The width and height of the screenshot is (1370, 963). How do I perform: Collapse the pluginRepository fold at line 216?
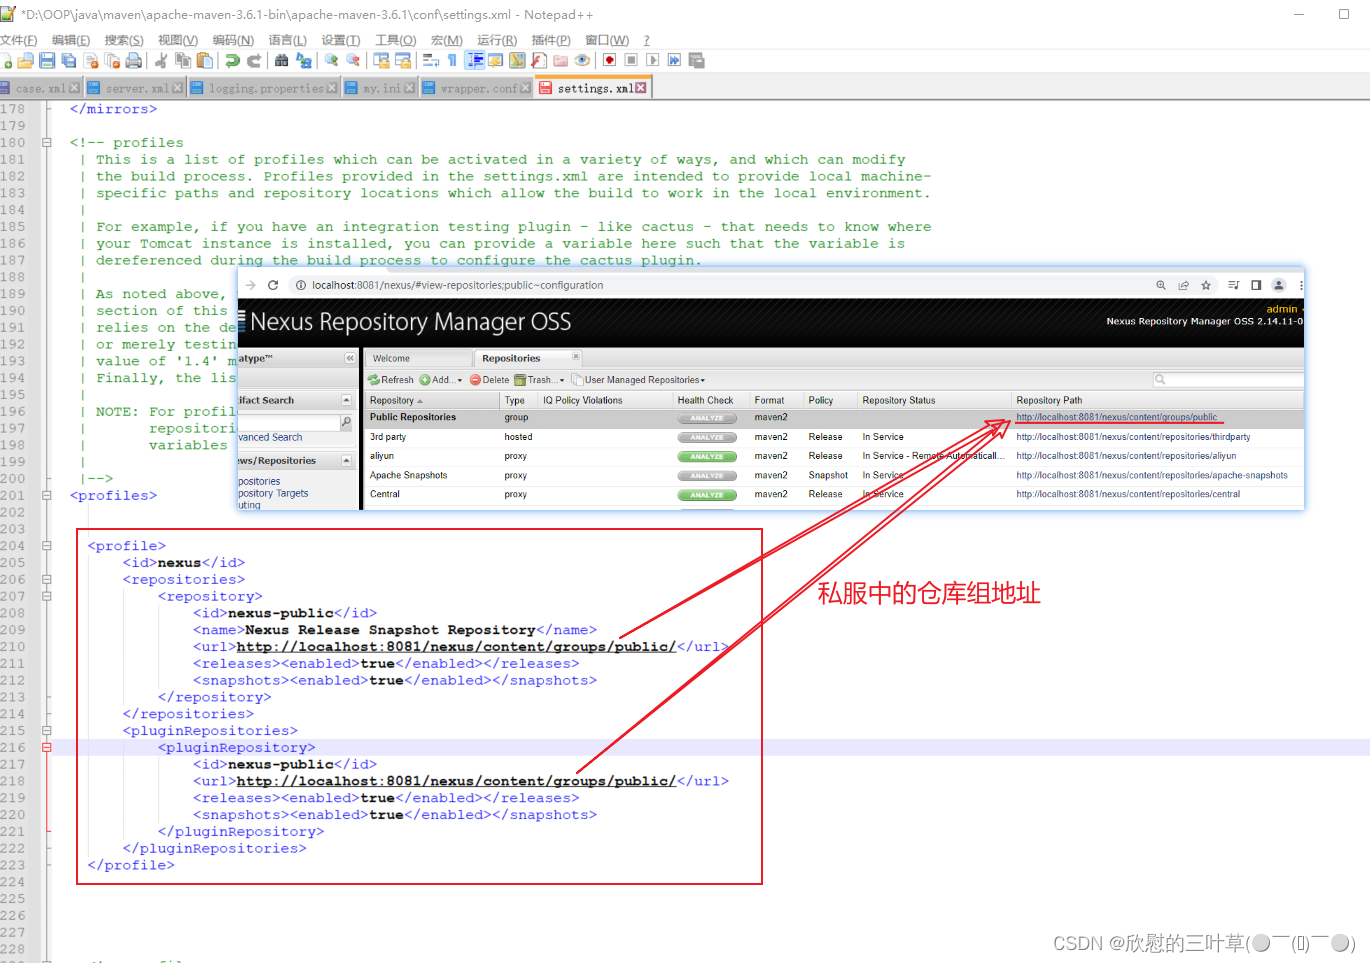(46, 748)
